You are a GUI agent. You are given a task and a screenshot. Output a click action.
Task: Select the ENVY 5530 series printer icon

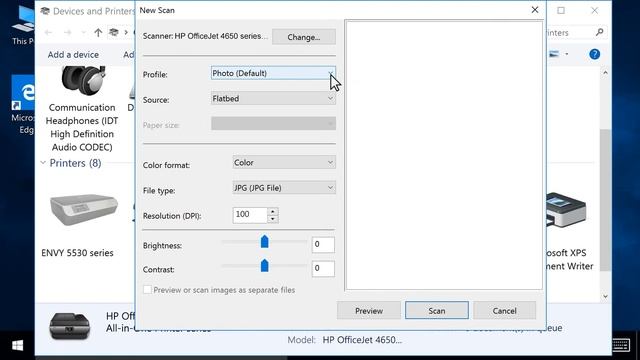pos(84,209)
